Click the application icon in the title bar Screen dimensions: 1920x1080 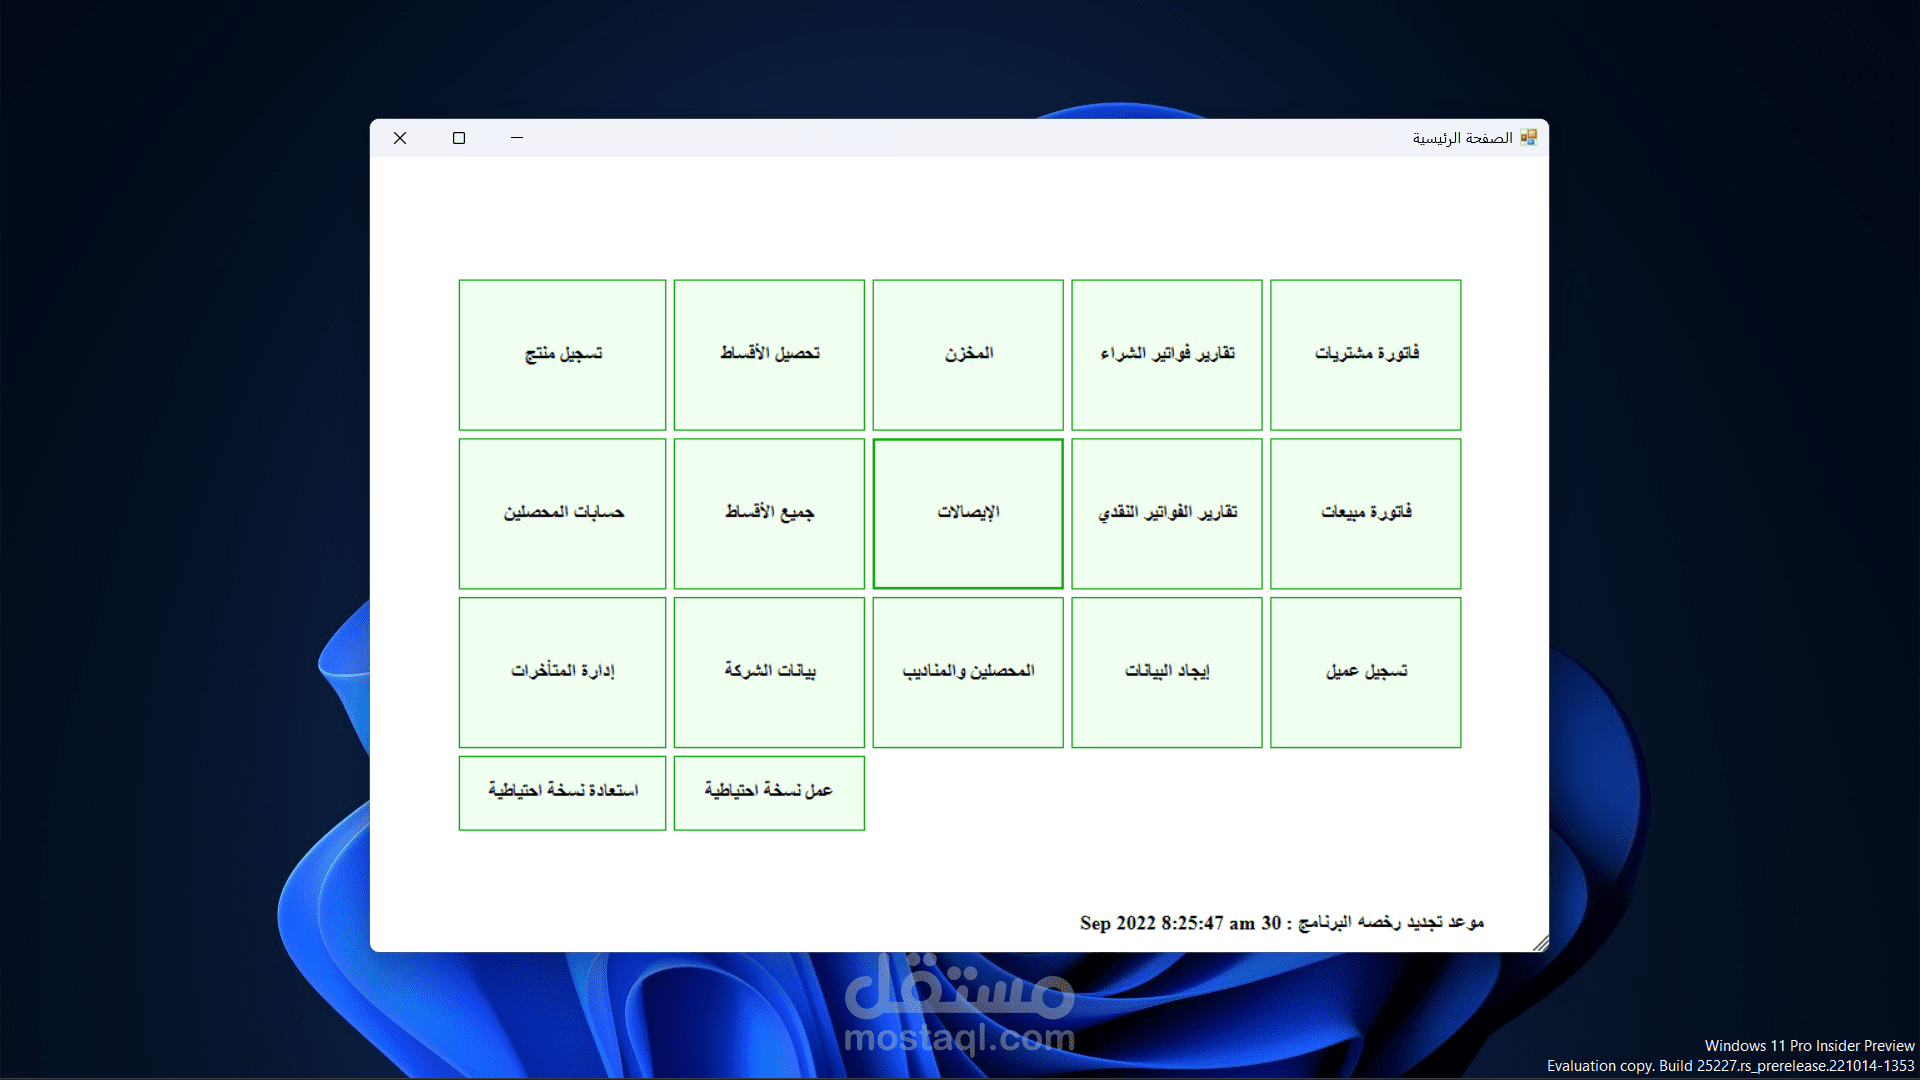tap(1528, 137)
